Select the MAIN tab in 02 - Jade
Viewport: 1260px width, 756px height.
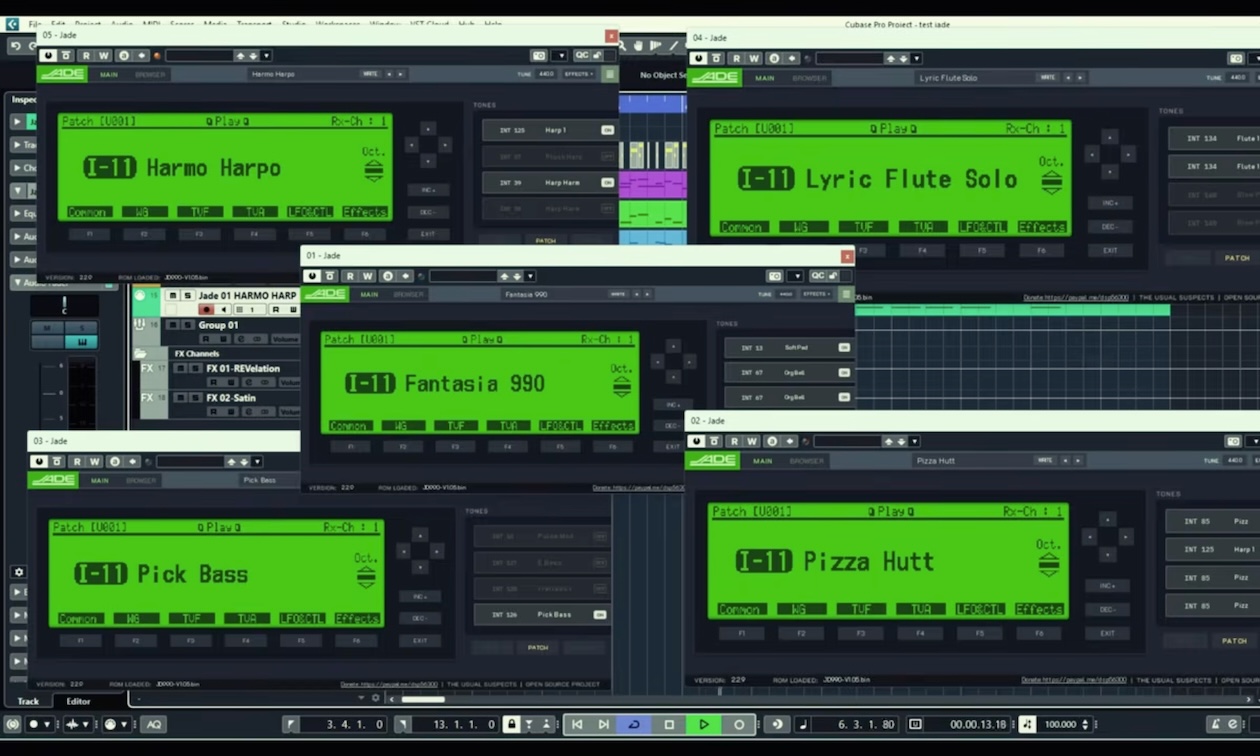click(763, 461)
